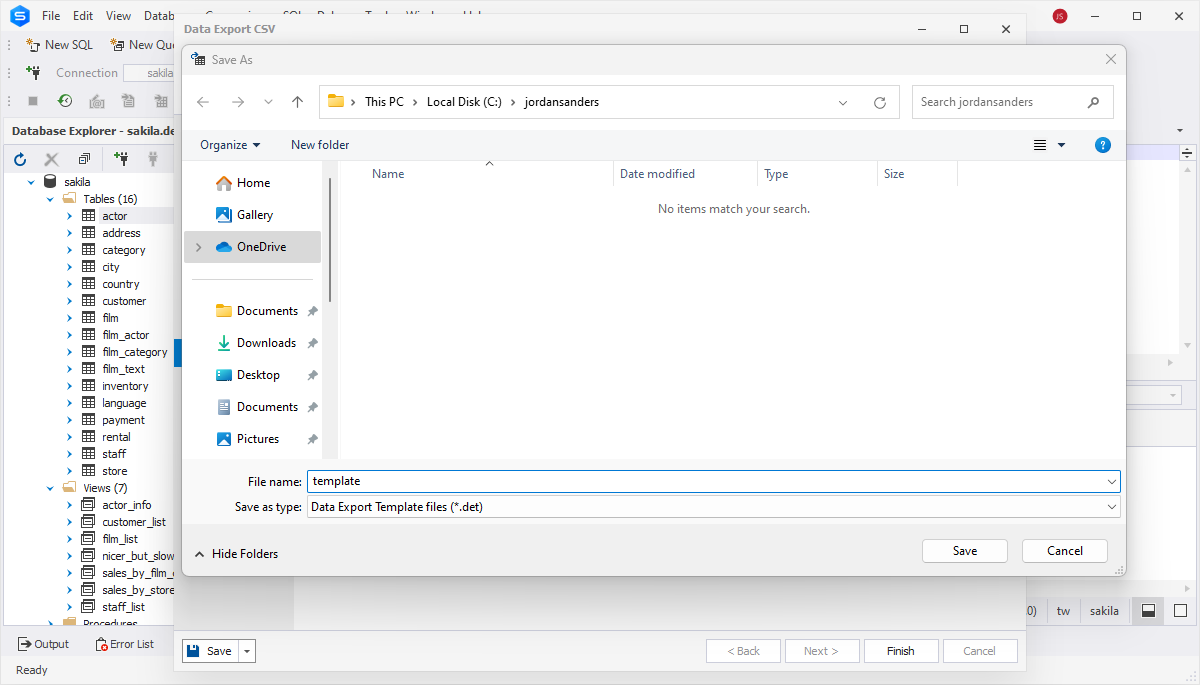
Task: Click the Up one level arrow
Action: 297,102
